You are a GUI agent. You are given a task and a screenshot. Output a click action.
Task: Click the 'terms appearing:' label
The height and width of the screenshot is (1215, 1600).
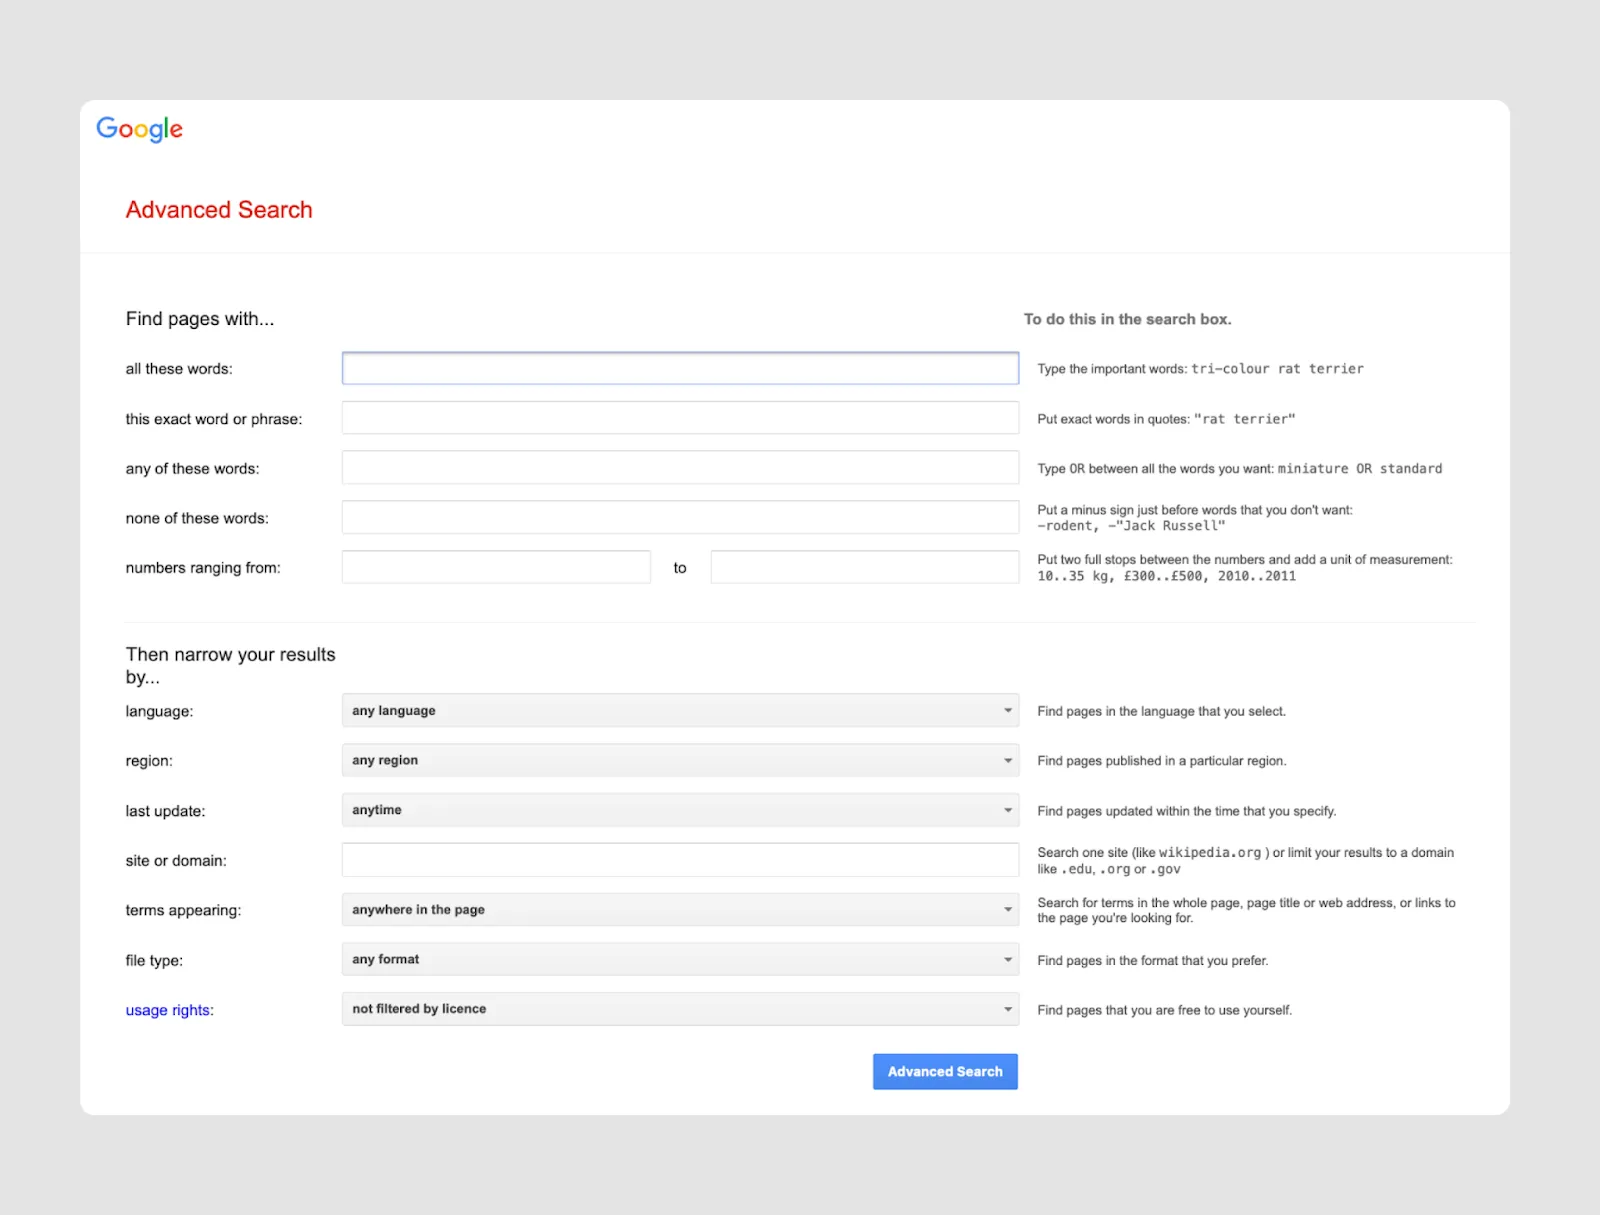183,910
